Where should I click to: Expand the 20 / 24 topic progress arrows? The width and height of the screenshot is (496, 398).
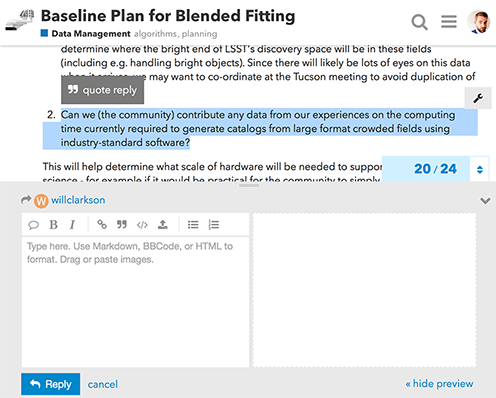pos(479,169)
